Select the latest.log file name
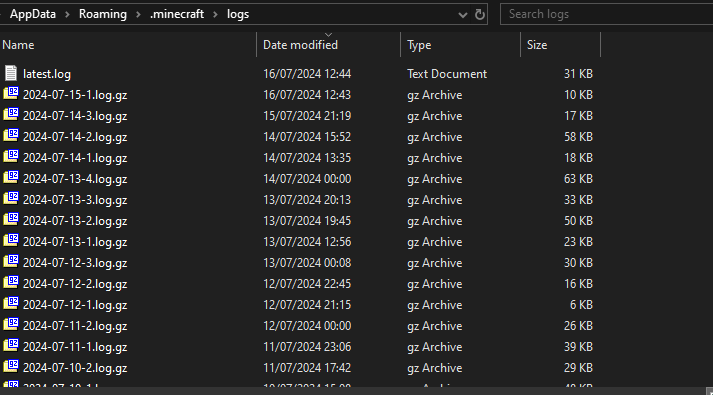This screenshot has width=713, height=395. tap(47, 74)
